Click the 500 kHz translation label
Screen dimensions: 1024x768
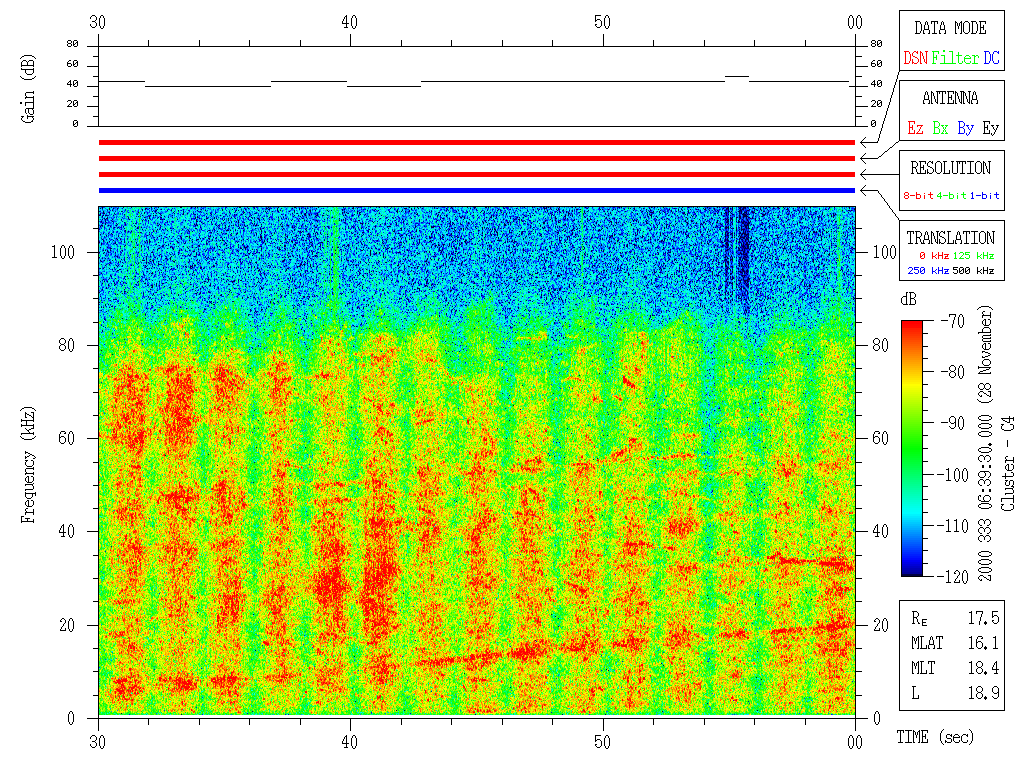coord(975,271)
